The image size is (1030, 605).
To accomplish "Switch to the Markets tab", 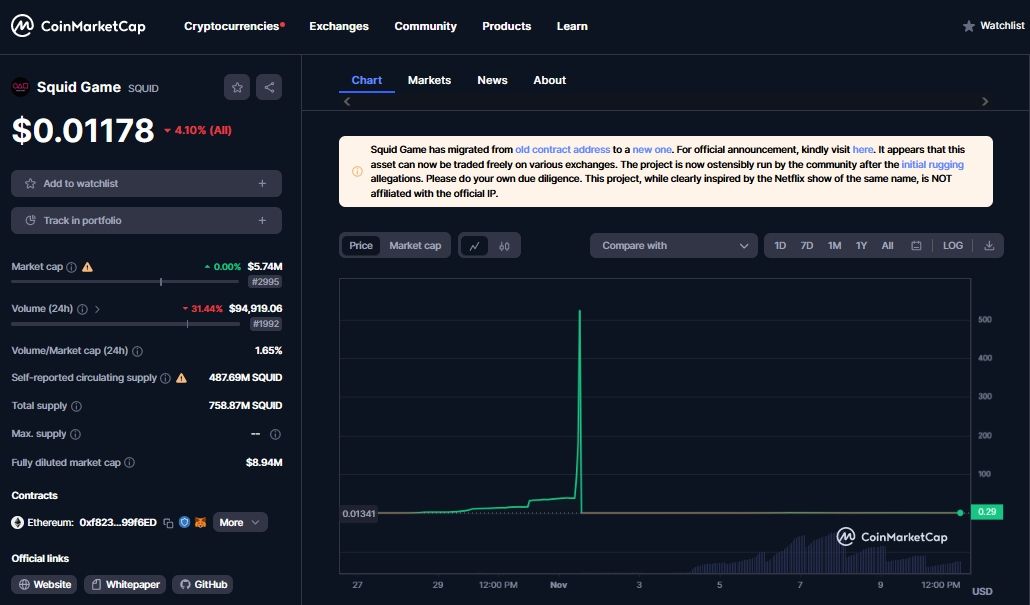I will click(429, 80).
